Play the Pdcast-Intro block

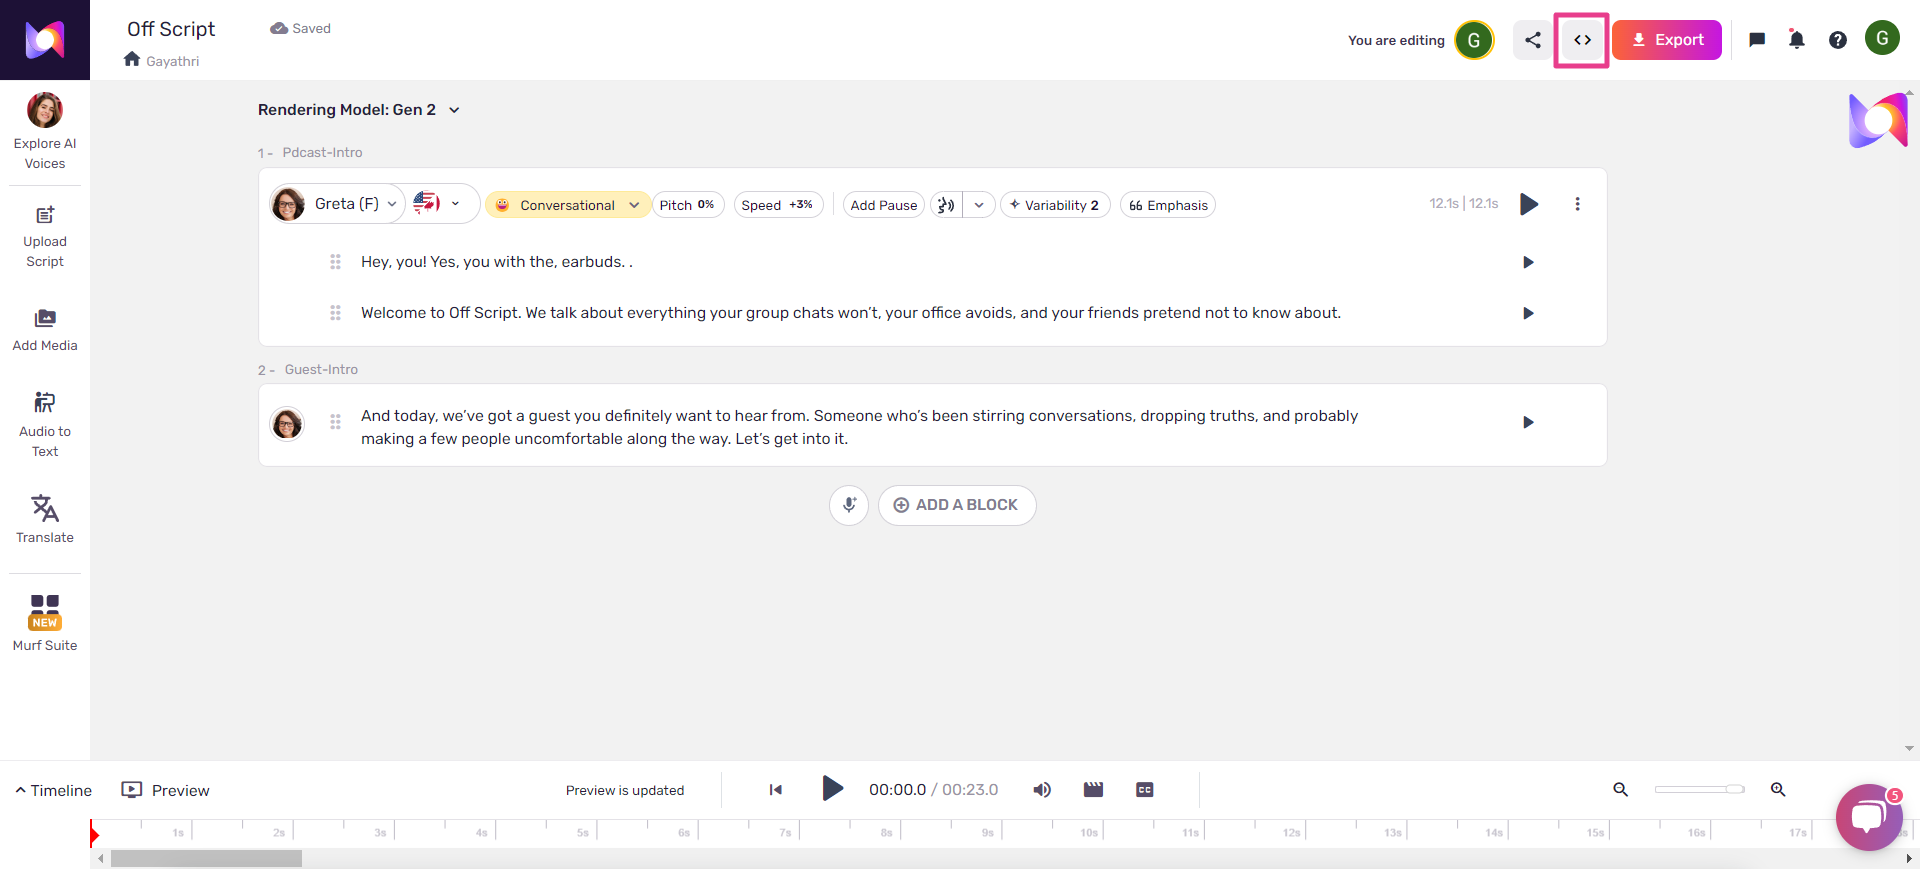pos(1529,204)
